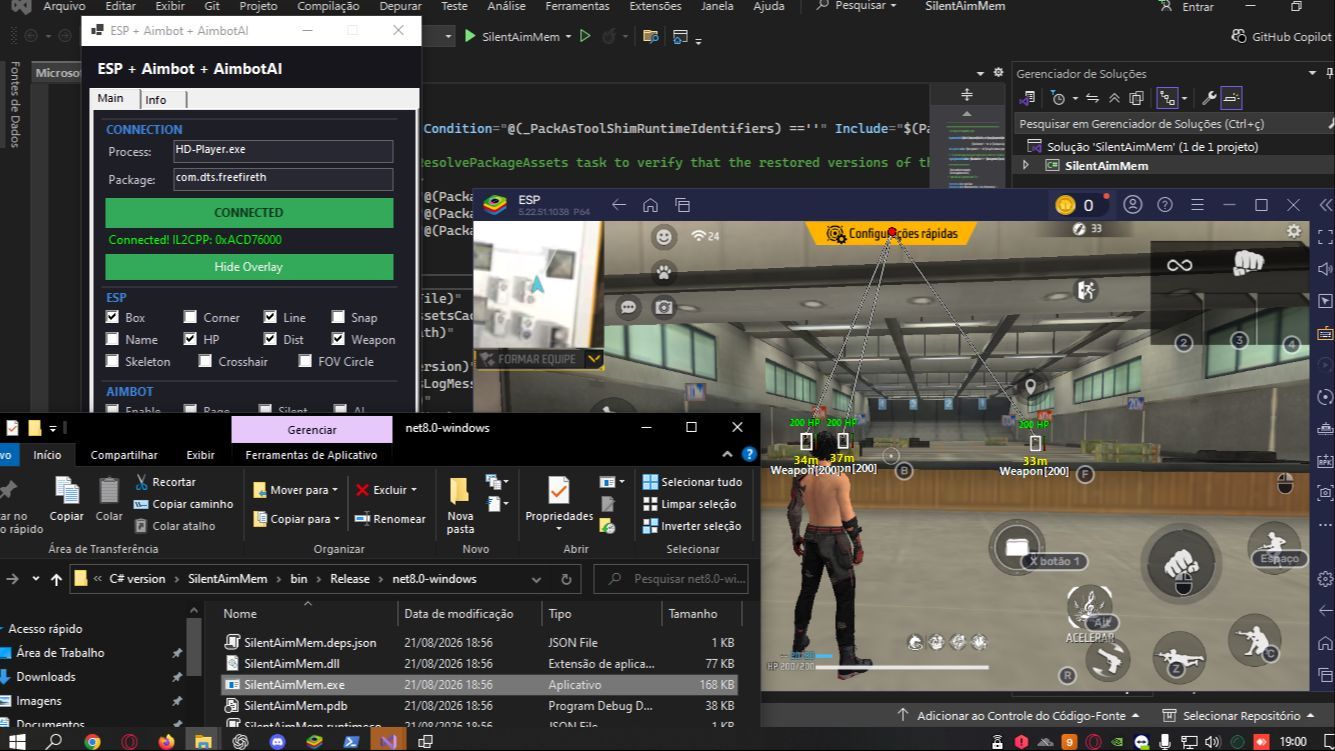Viewport: 1335px width, 751px height.
Task: Uncheck the Box ESP checkbox
Action: [112, 317]
